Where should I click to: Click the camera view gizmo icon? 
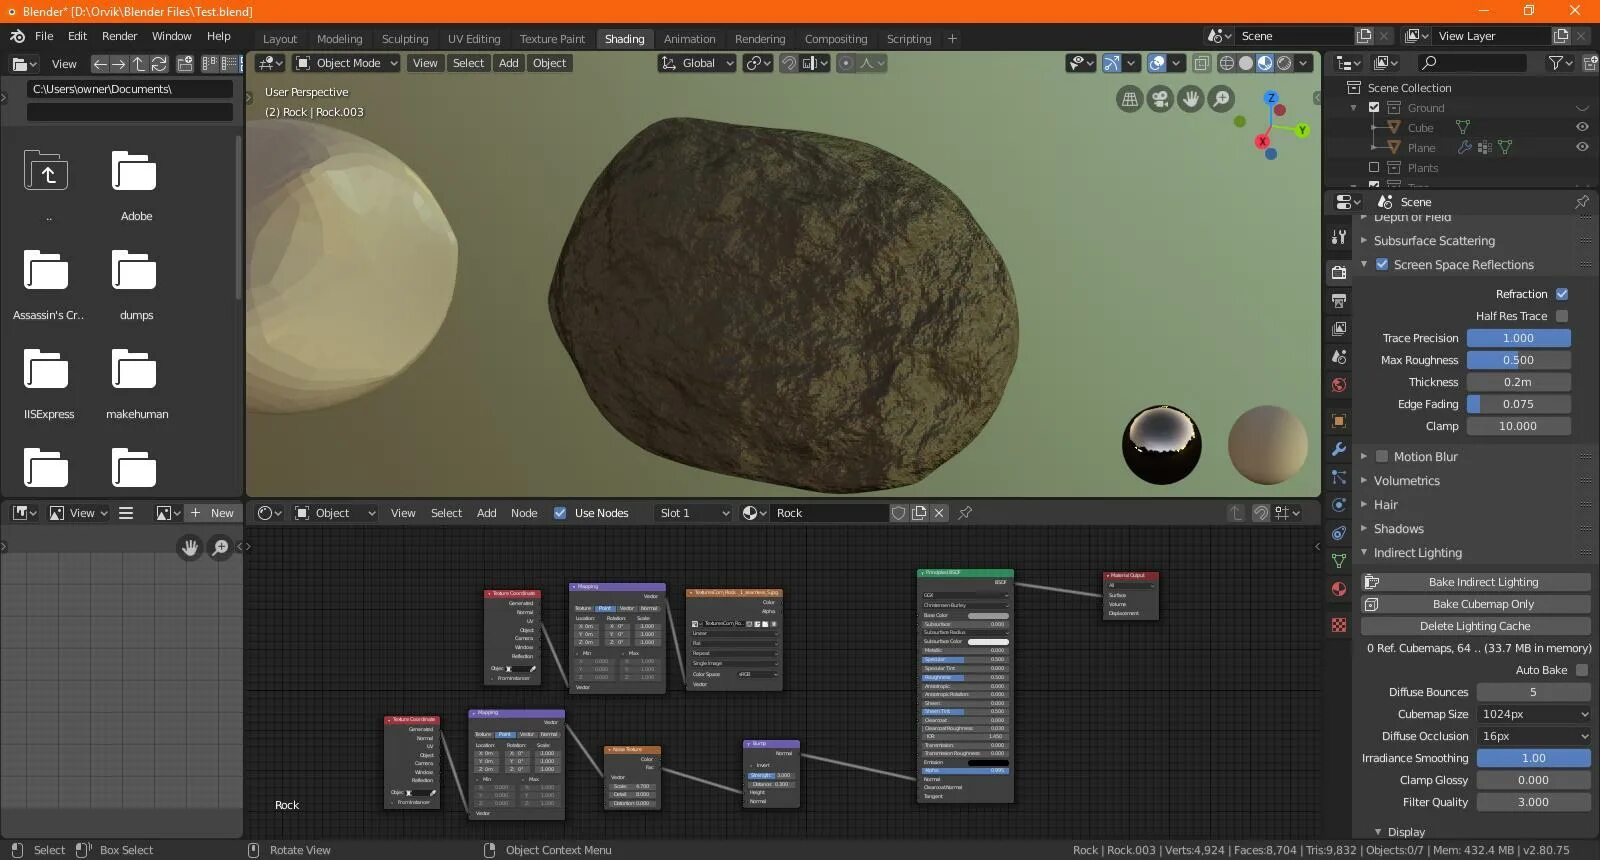[1160, 99]
